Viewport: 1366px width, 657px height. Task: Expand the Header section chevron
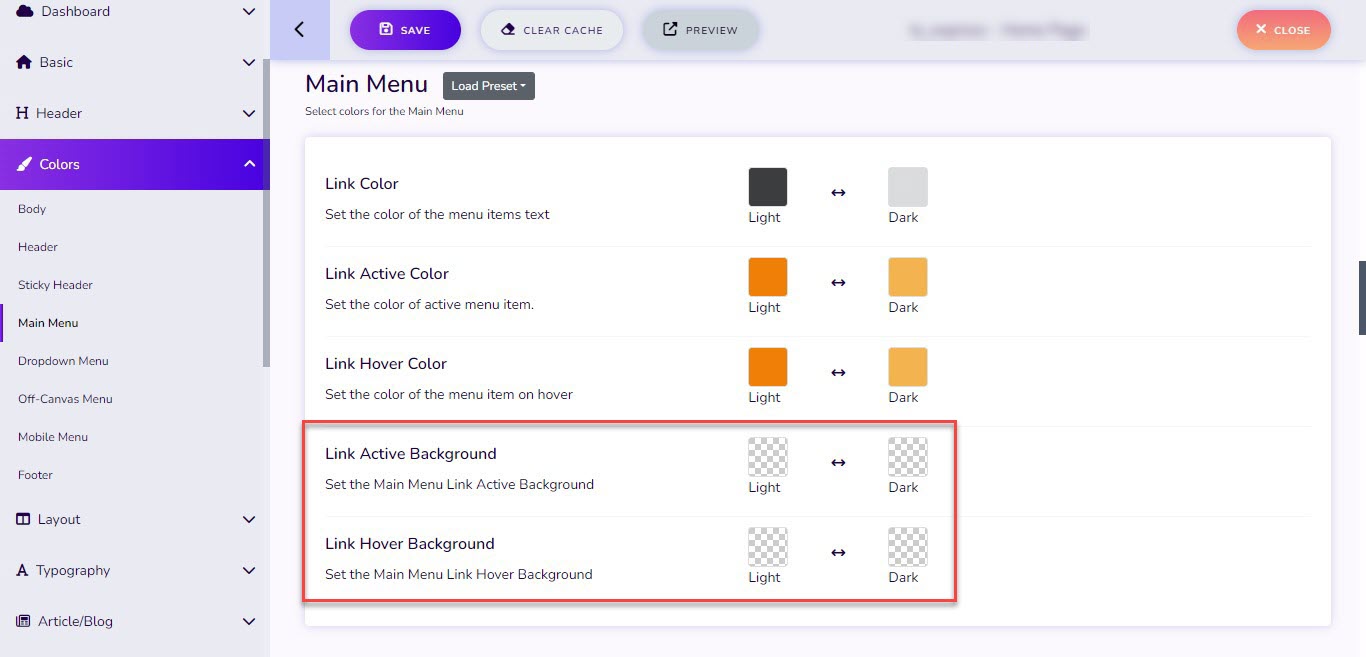249,113
